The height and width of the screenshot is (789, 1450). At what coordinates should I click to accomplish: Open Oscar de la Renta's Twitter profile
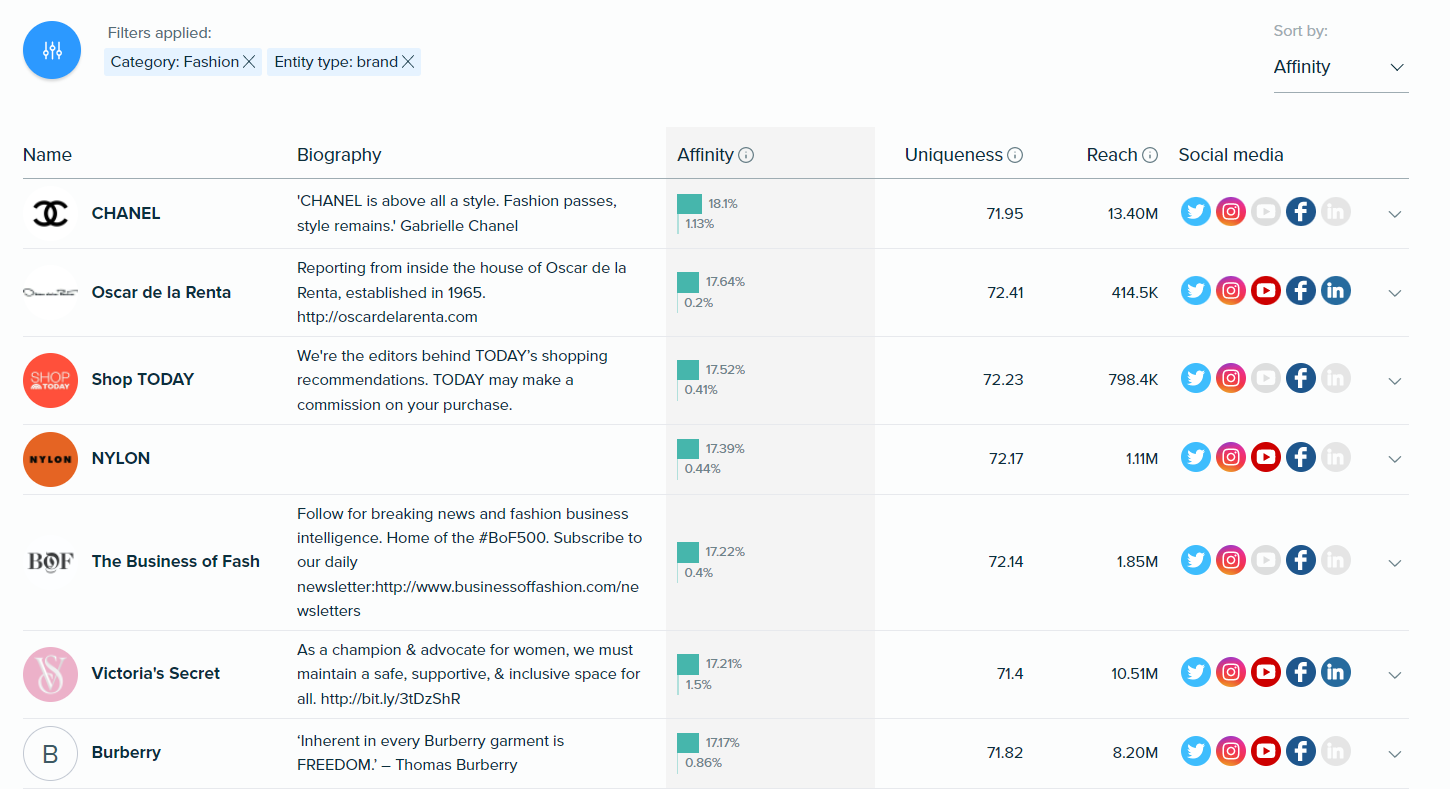[x=1196, y=291]
